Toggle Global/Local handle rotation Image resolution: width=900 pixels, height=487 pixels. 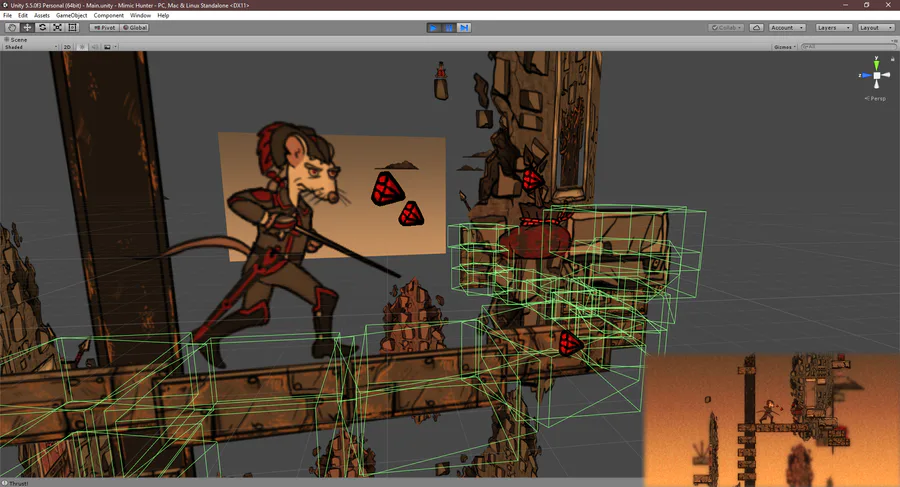click(x=135, y=28)
